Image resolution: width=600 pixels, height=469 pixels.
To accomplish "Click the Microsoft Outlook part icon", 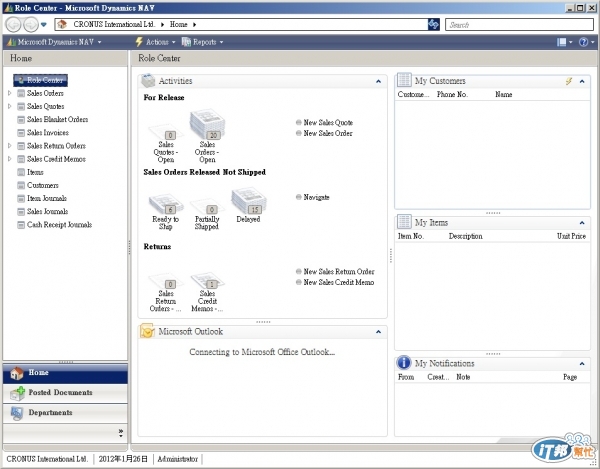I will point(147,331).
